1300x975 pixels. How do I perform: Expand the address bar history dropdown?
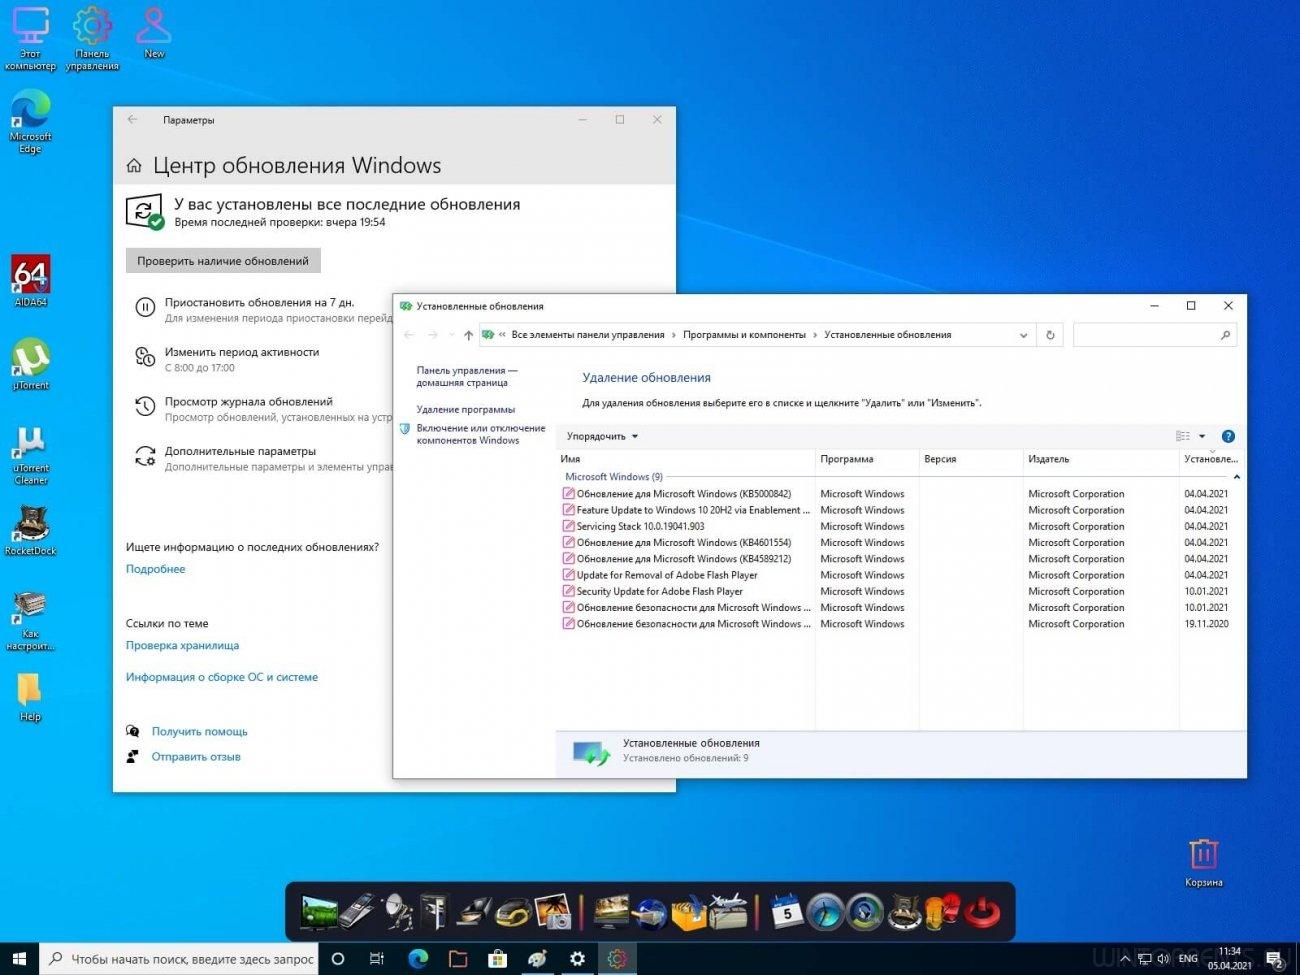tap(1023, 335)
